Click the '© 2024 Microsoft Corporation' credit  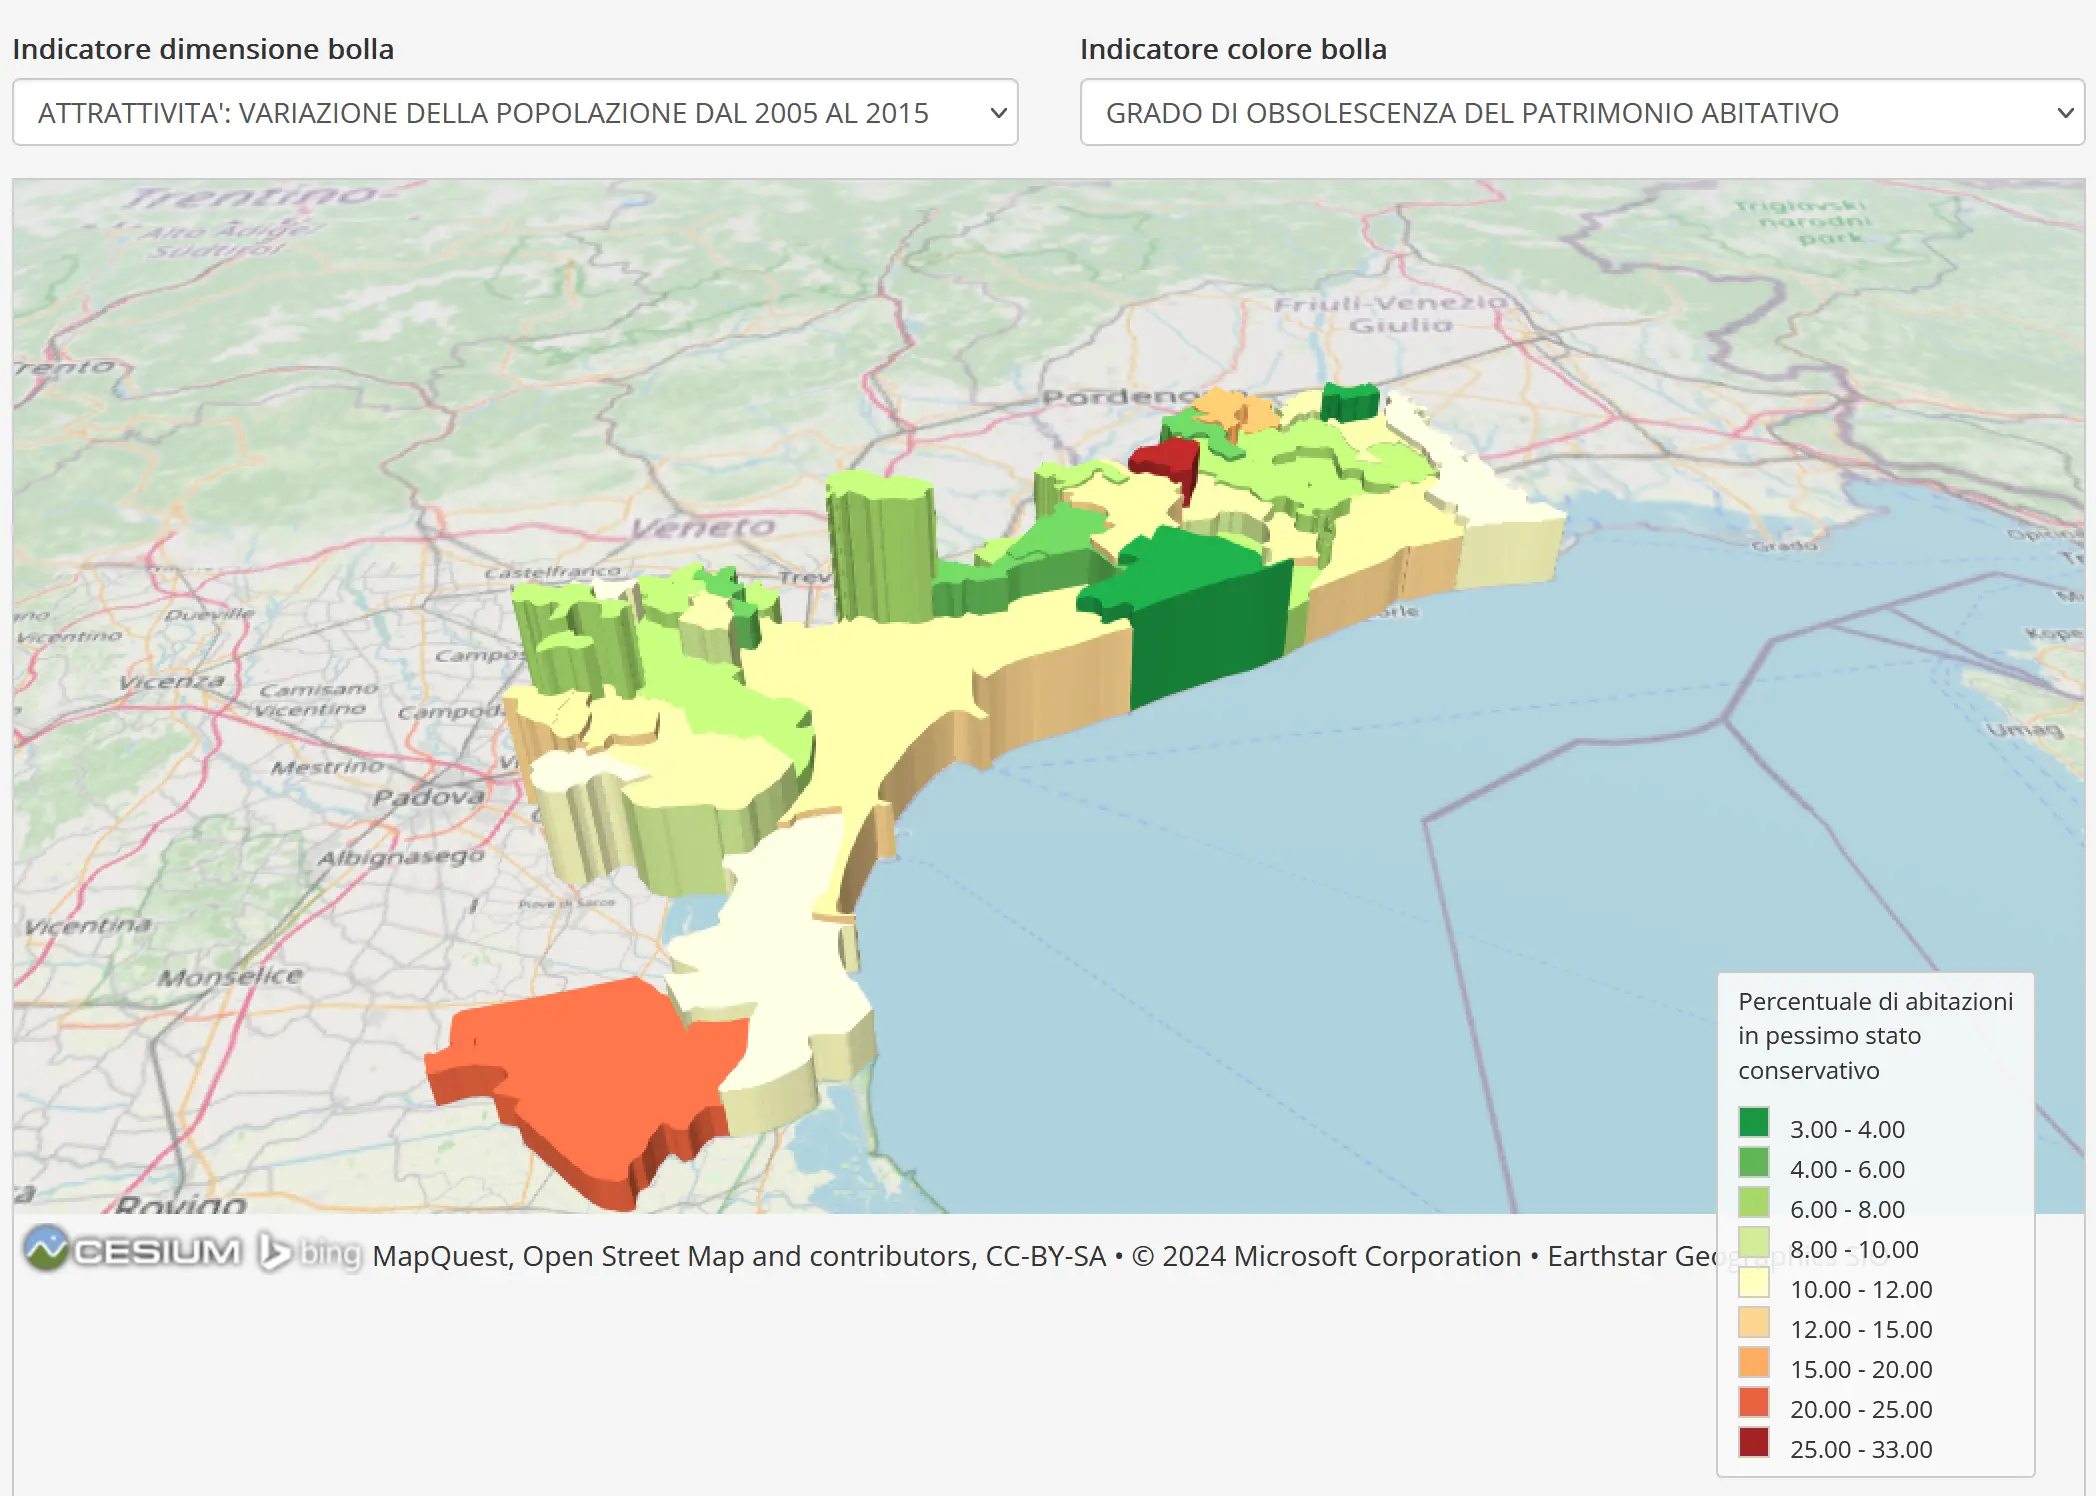point(1326,1256)
